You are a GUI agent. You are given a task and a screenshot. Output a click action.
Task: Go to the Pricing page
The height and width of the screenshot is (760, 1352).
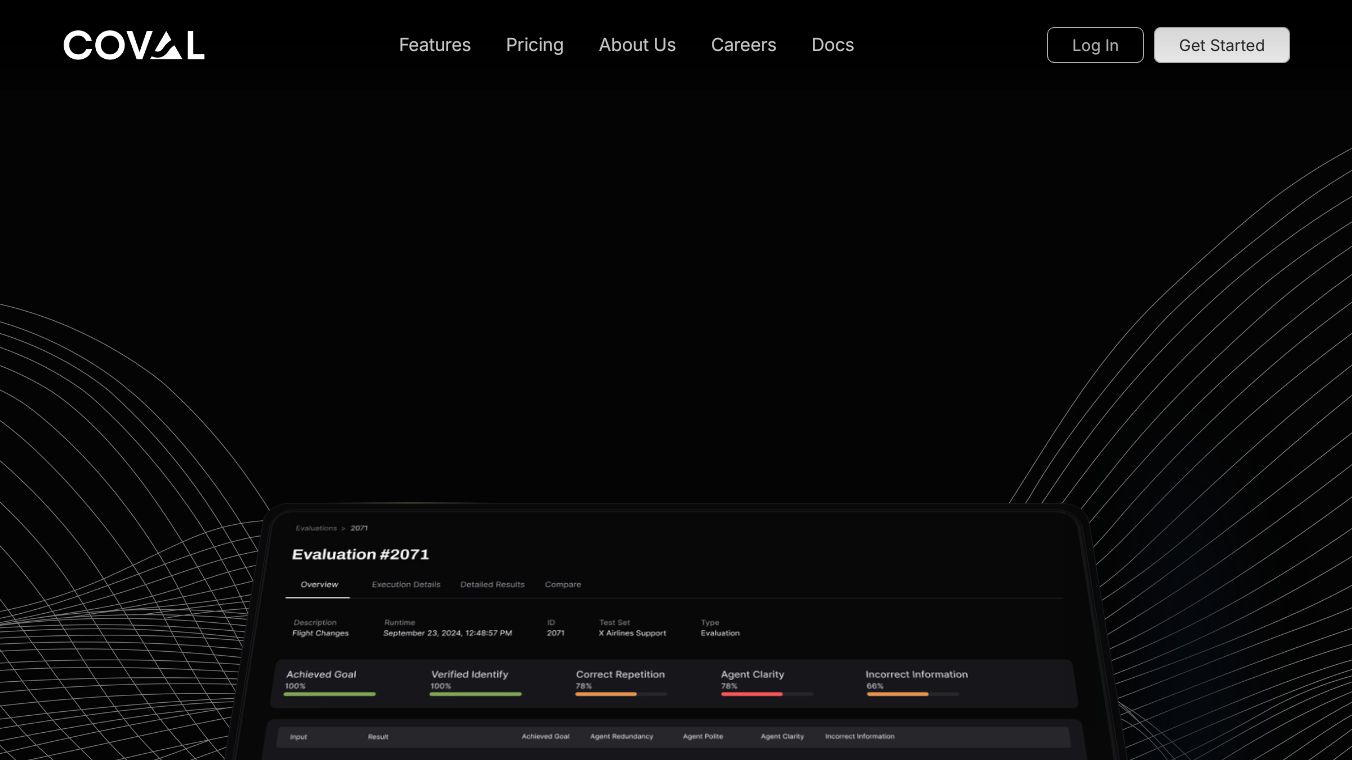535,45
